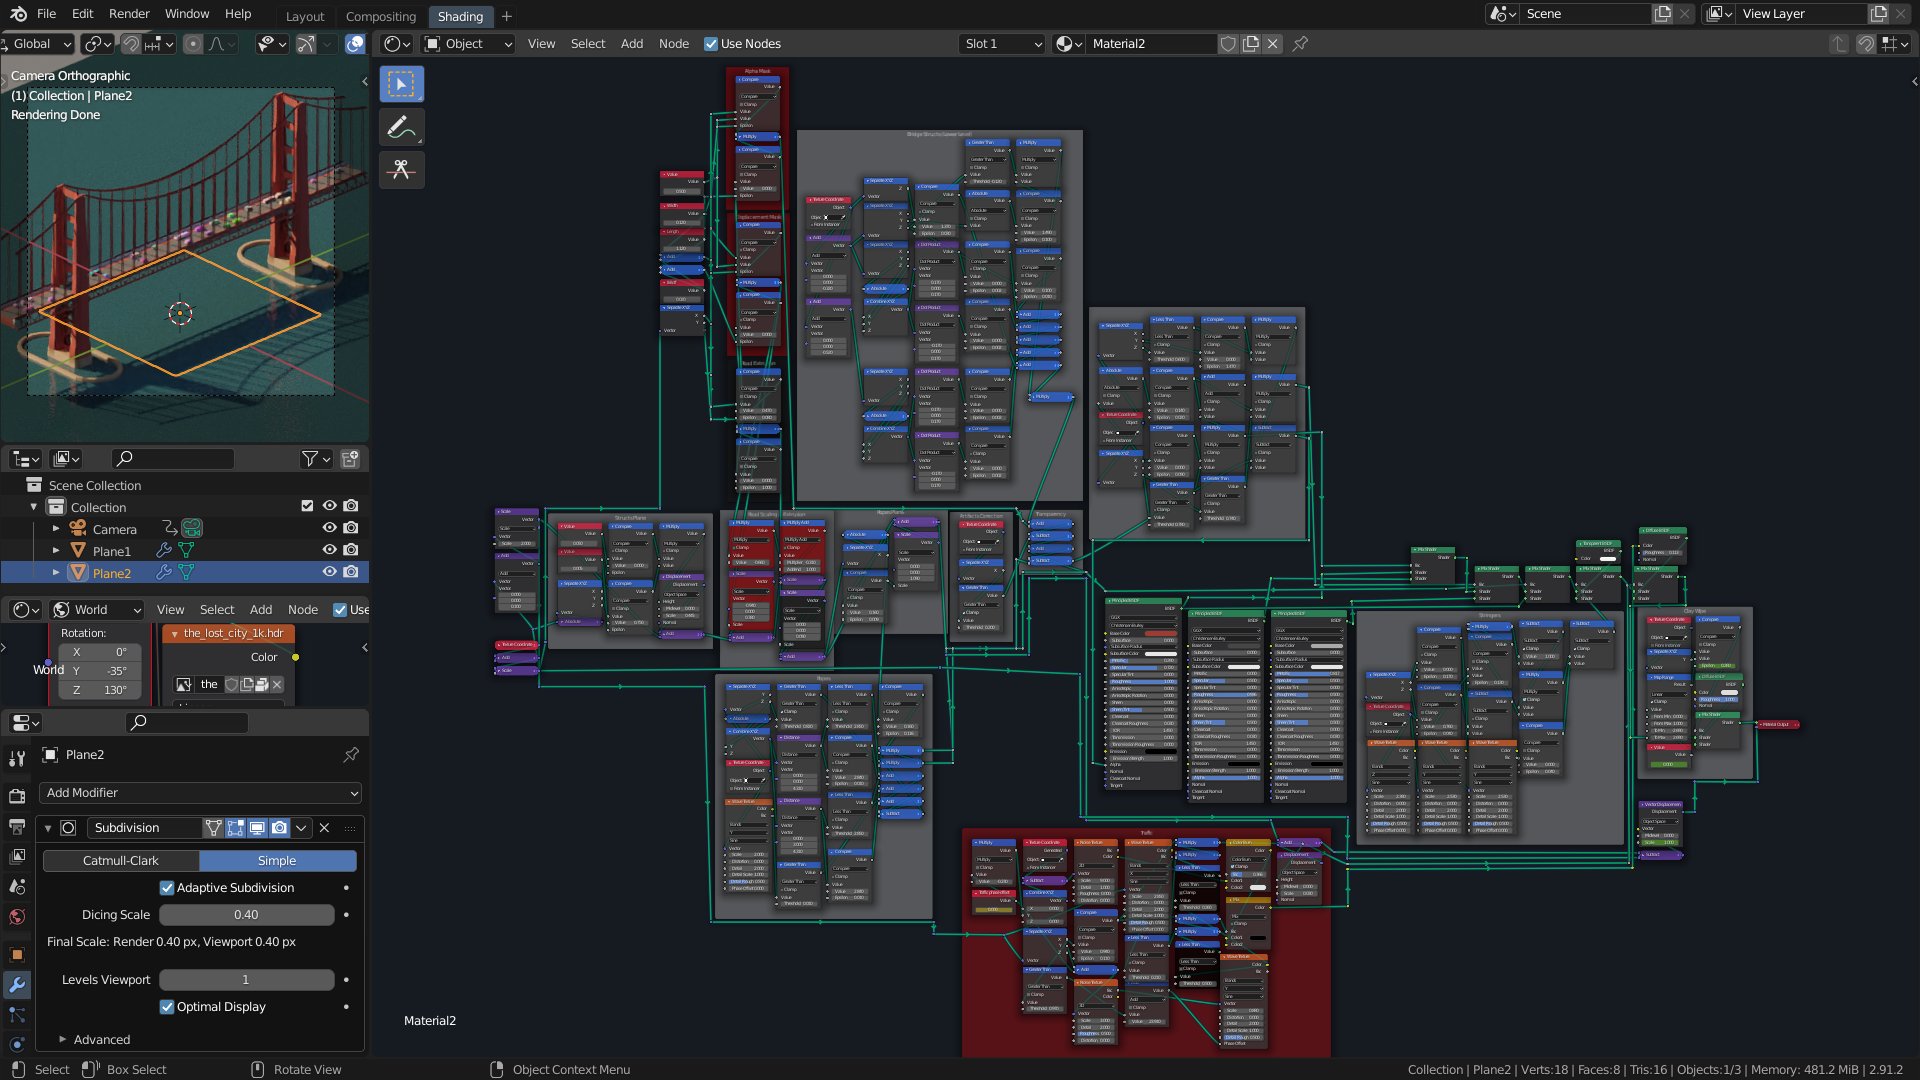This screenshot has height=1080, width=1920.
Task: Enable or disable Use Nodes checkbox
Action: pyautogui.click(x=711, y=44)
